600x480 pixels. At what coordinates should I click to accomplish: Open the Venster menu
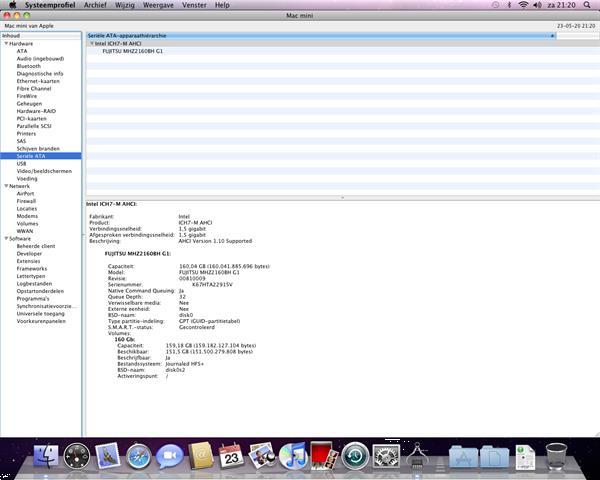coord(194,5)
